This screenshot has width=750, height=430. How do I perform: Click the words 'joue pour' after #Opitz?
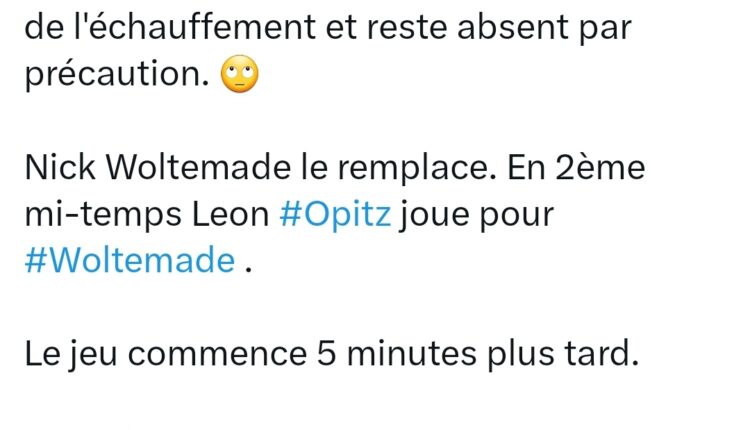(477, 215)
